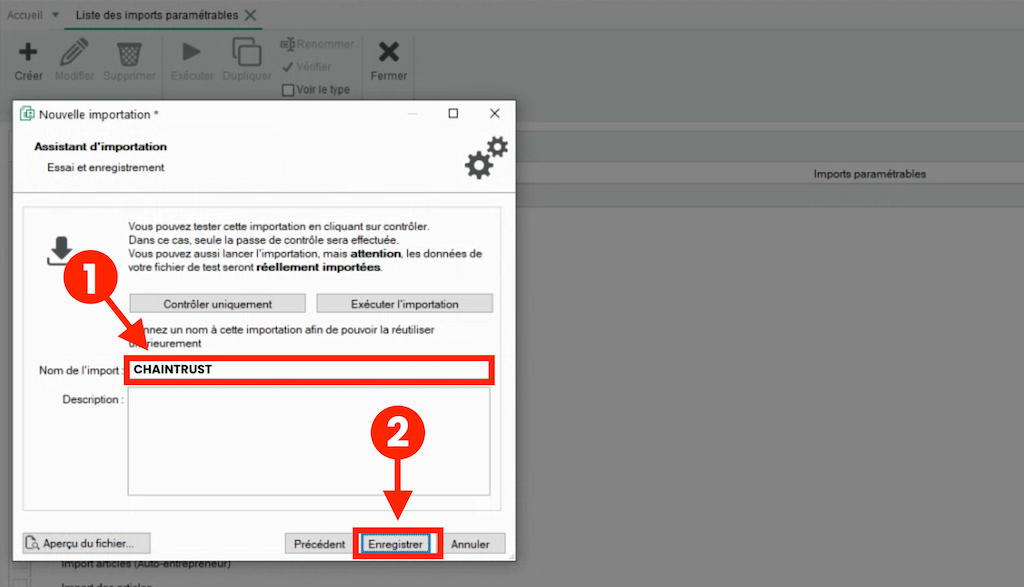This screenshot has width=1024, height=587.
Task: Click the Renommer toolbar item
Action: pyautogui.click(x=317, y=44)
